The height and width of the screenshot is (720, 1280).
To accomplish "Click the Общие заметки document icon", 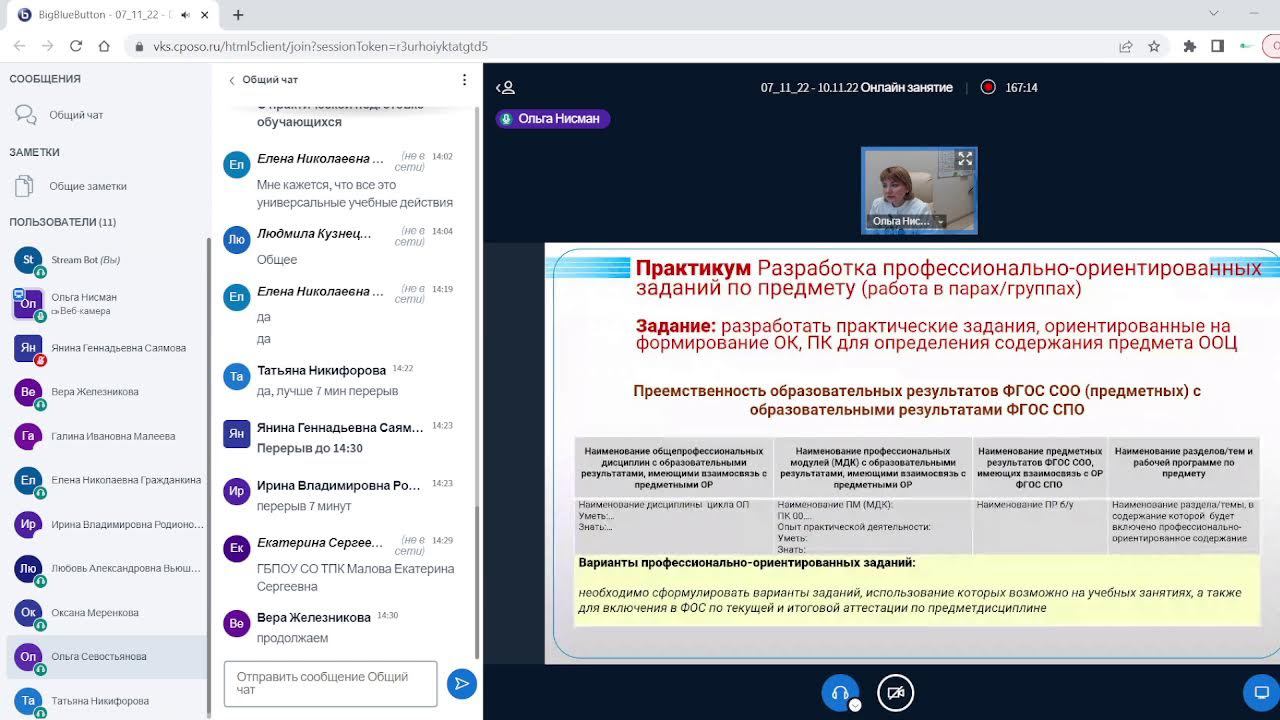I will coord(26,186).
